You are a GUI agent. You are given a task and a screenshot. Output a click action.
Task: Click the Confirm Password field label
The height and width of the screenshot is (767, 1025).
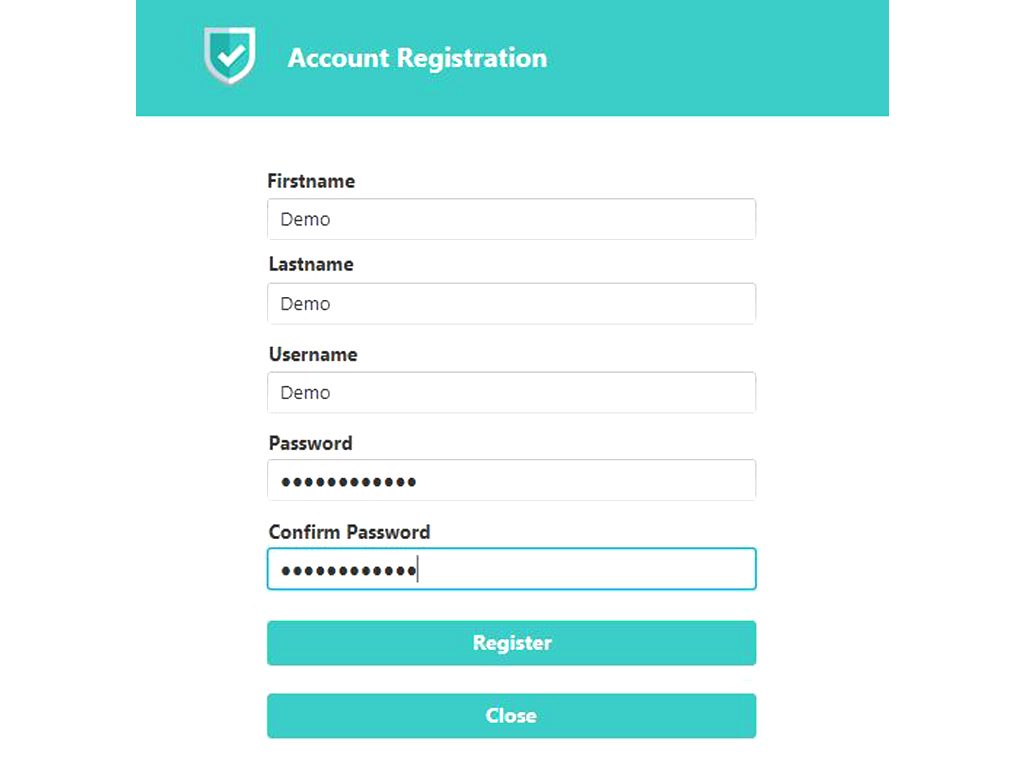pos(349,532)
